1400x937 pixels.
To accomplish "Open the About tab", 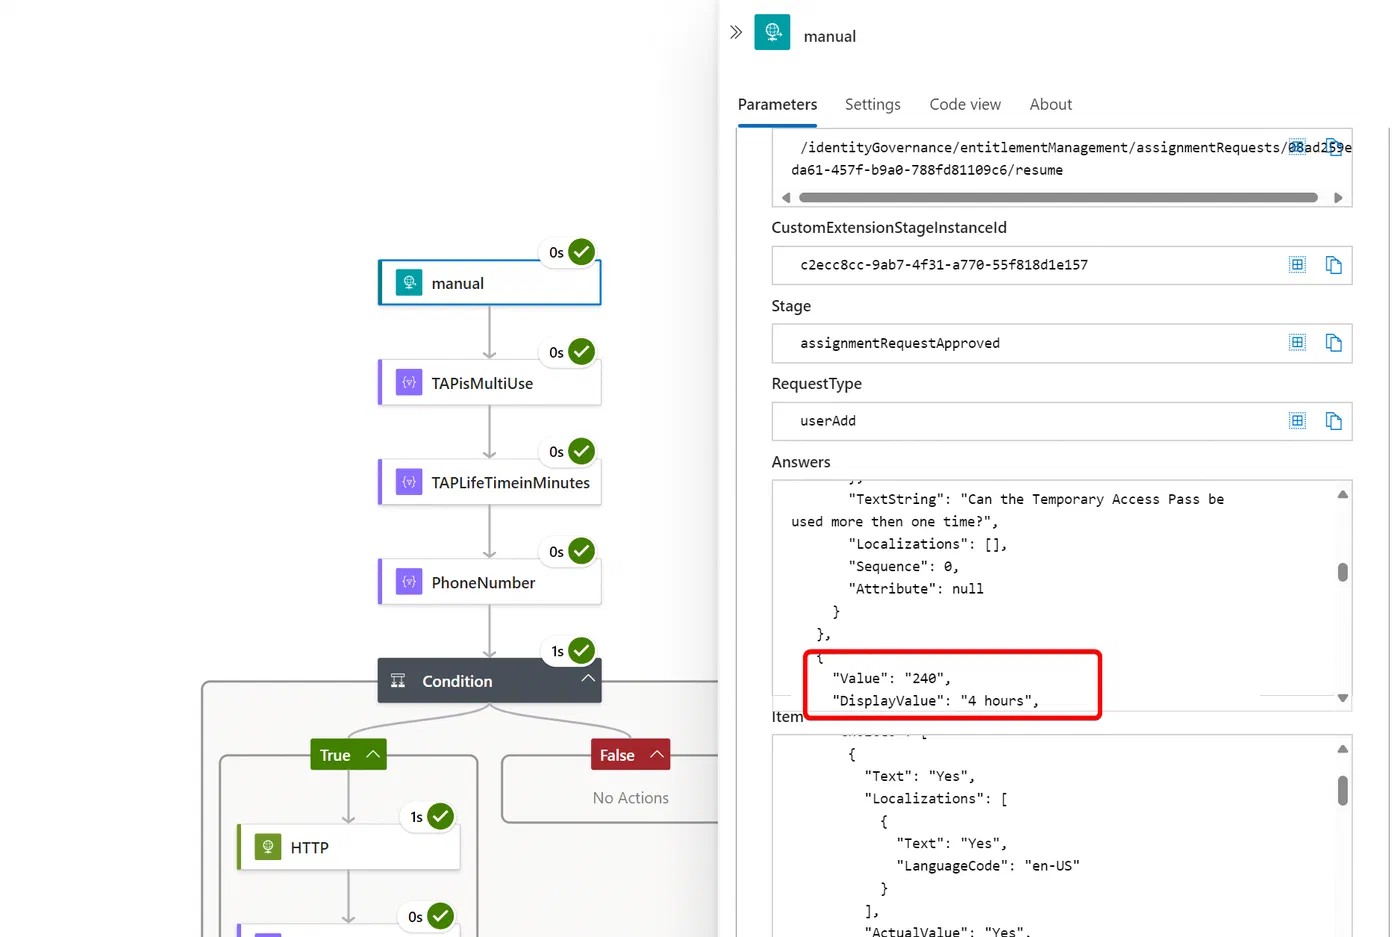I will (x=1050, y=104).
